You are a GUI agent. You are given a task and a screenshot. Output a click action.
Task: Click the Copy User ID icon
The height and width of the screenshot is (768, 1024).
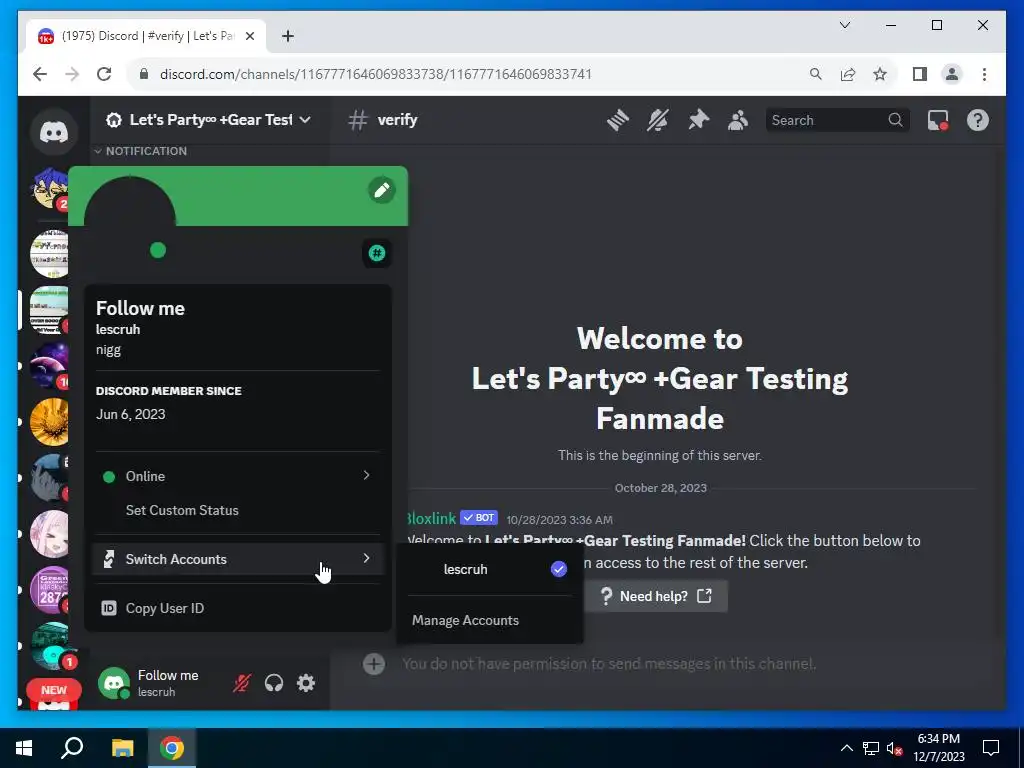(108, 608)
